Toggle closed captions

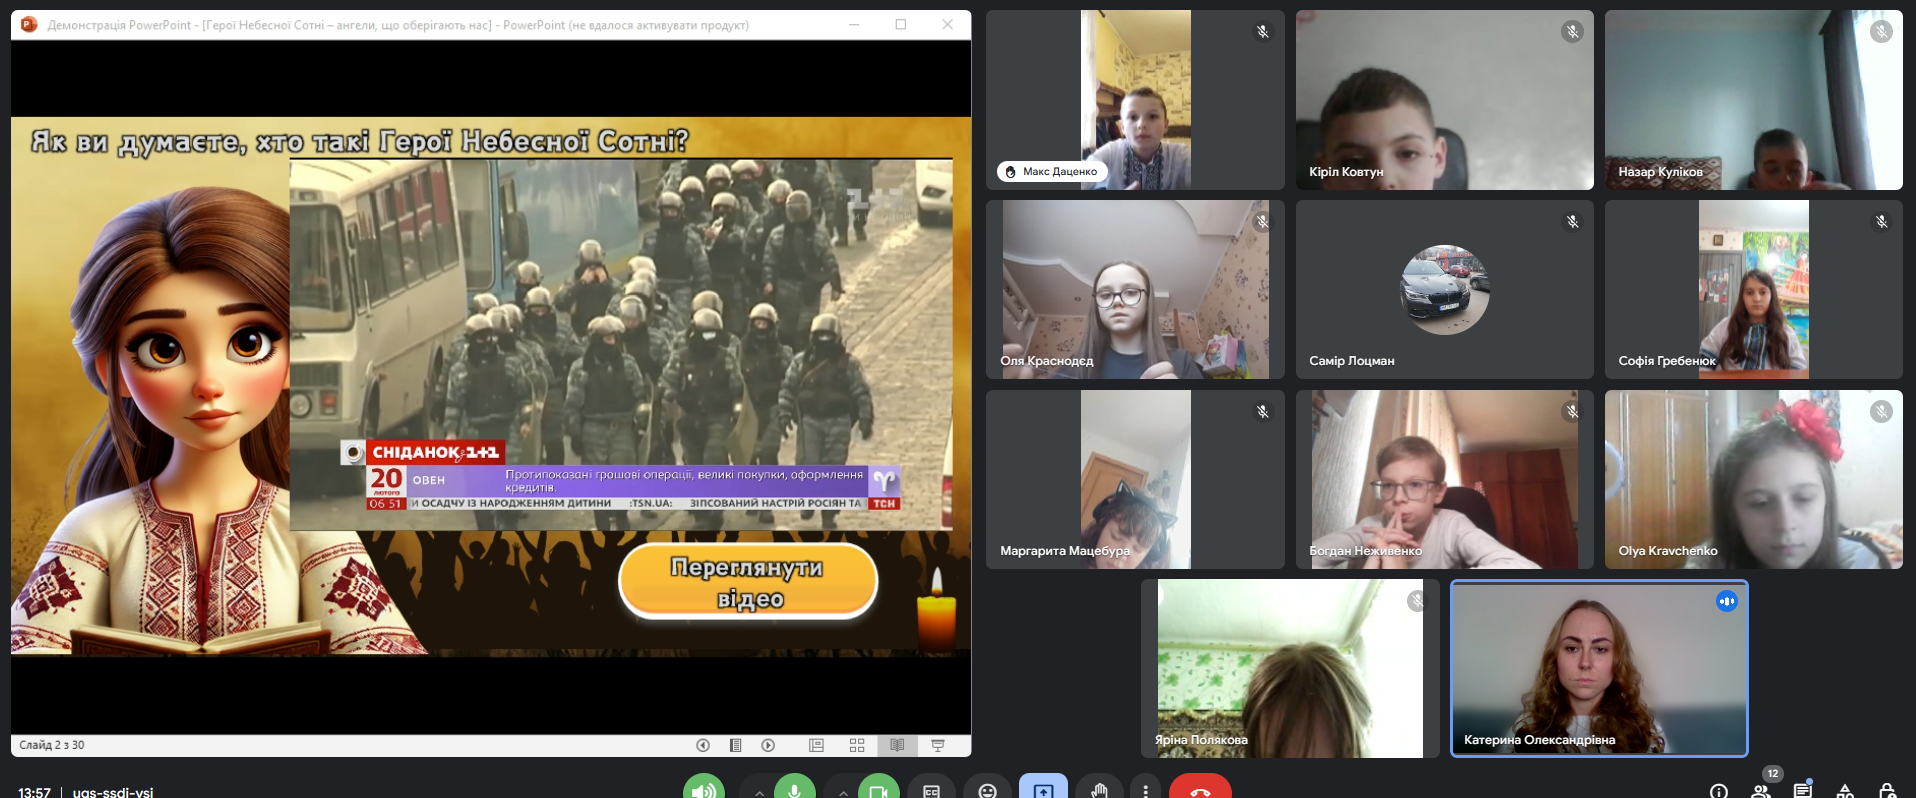tap(931, 790)
